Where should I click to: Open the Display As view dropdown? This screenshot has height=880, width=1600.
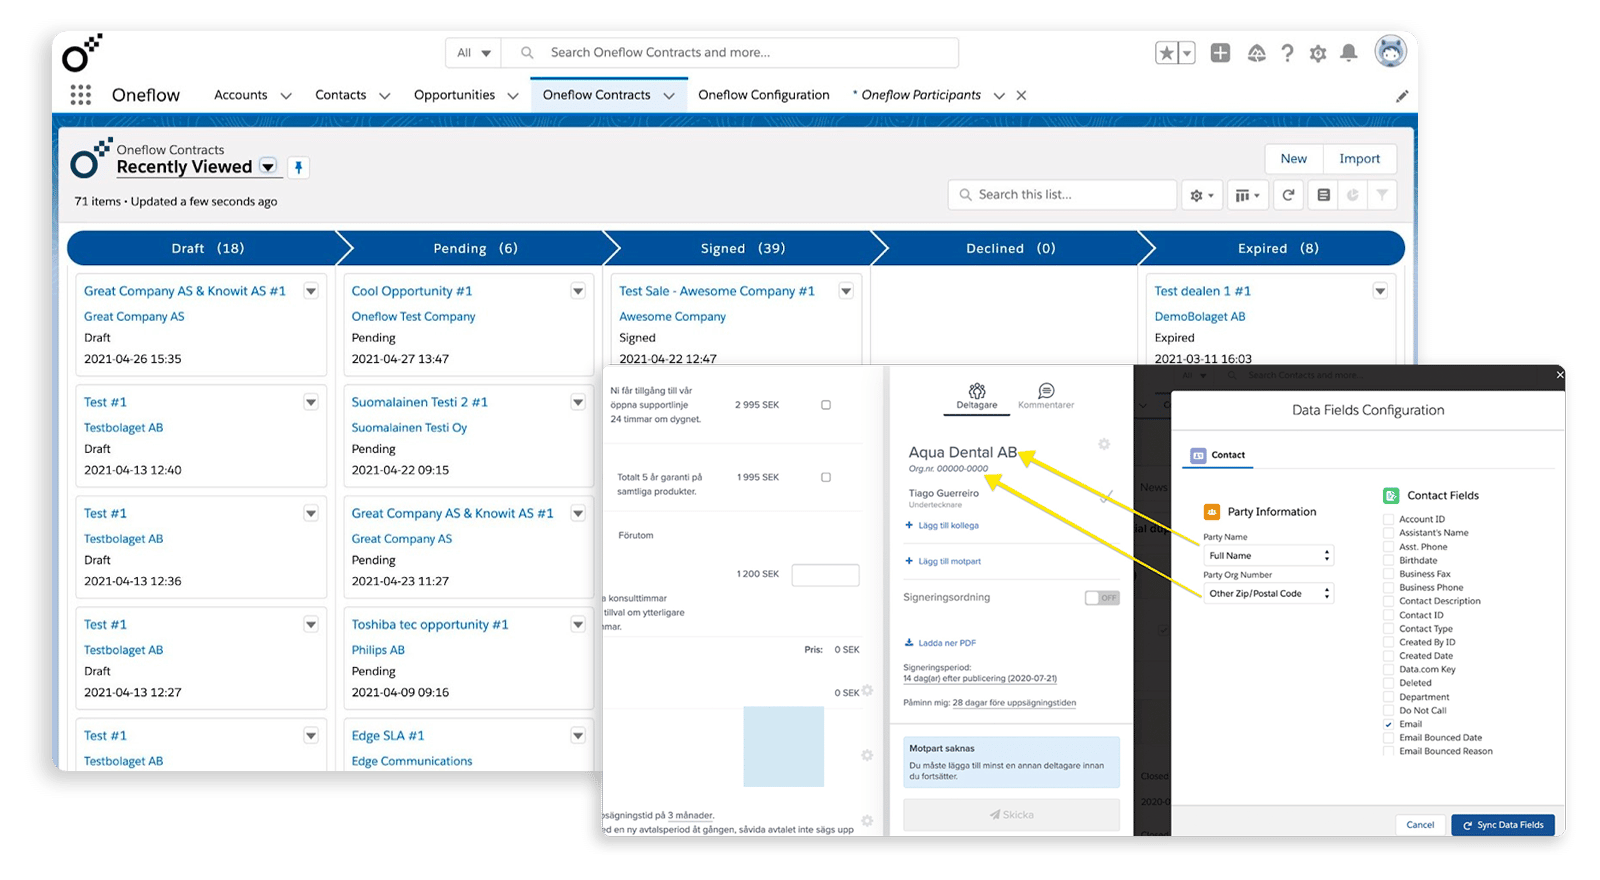point(1248,195)
